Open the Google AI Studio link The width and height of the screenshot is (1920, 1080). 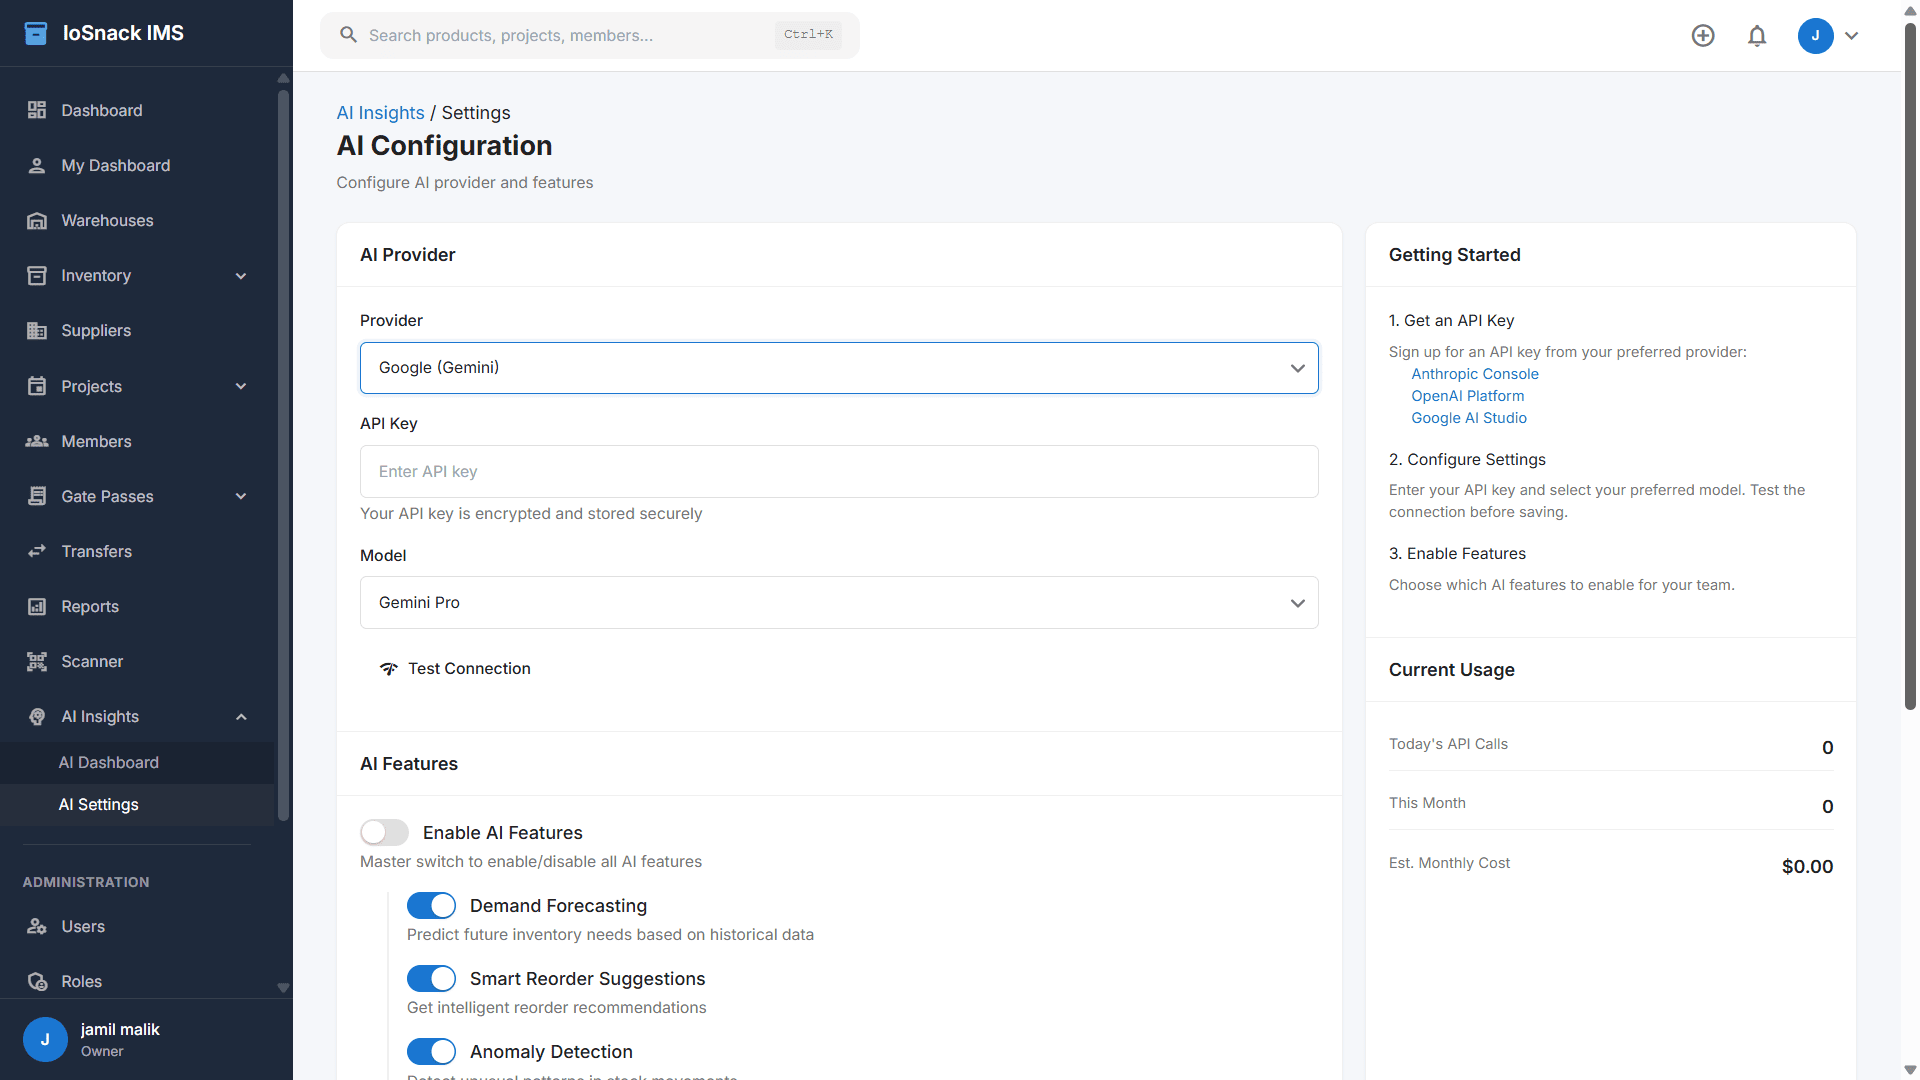pyautogui.click(x=1468, y=418)
